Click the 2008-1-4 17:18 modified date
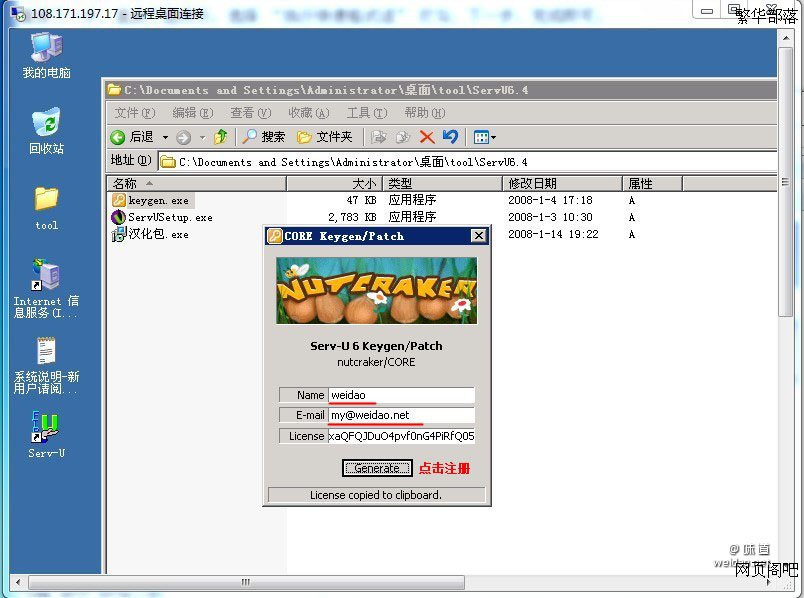Viewport: 804px width, 598px height. coord(550,200)
